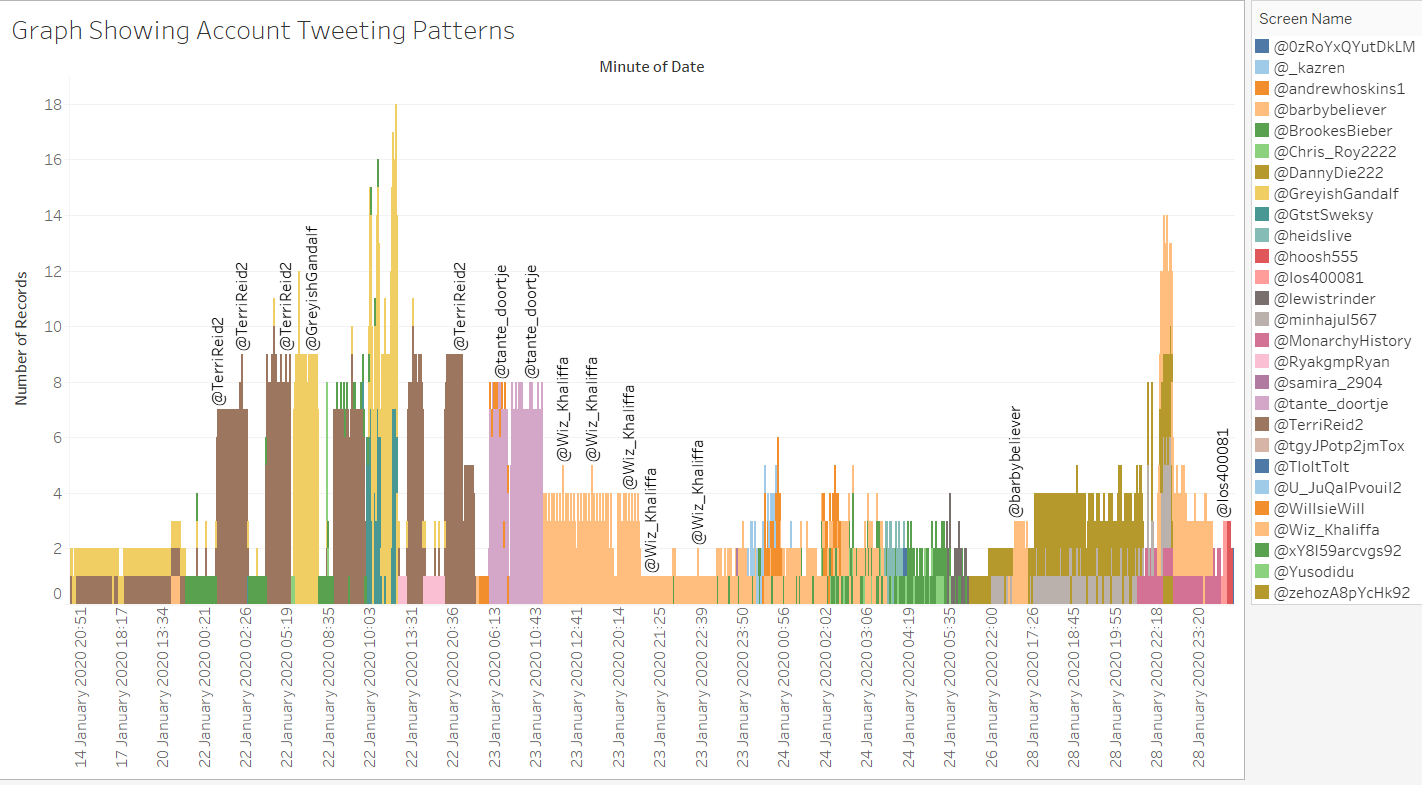This screenshot has height=785, width=1422.
Task: Click the chart title text
Action: pyautogui.click(x=263, y=31)
